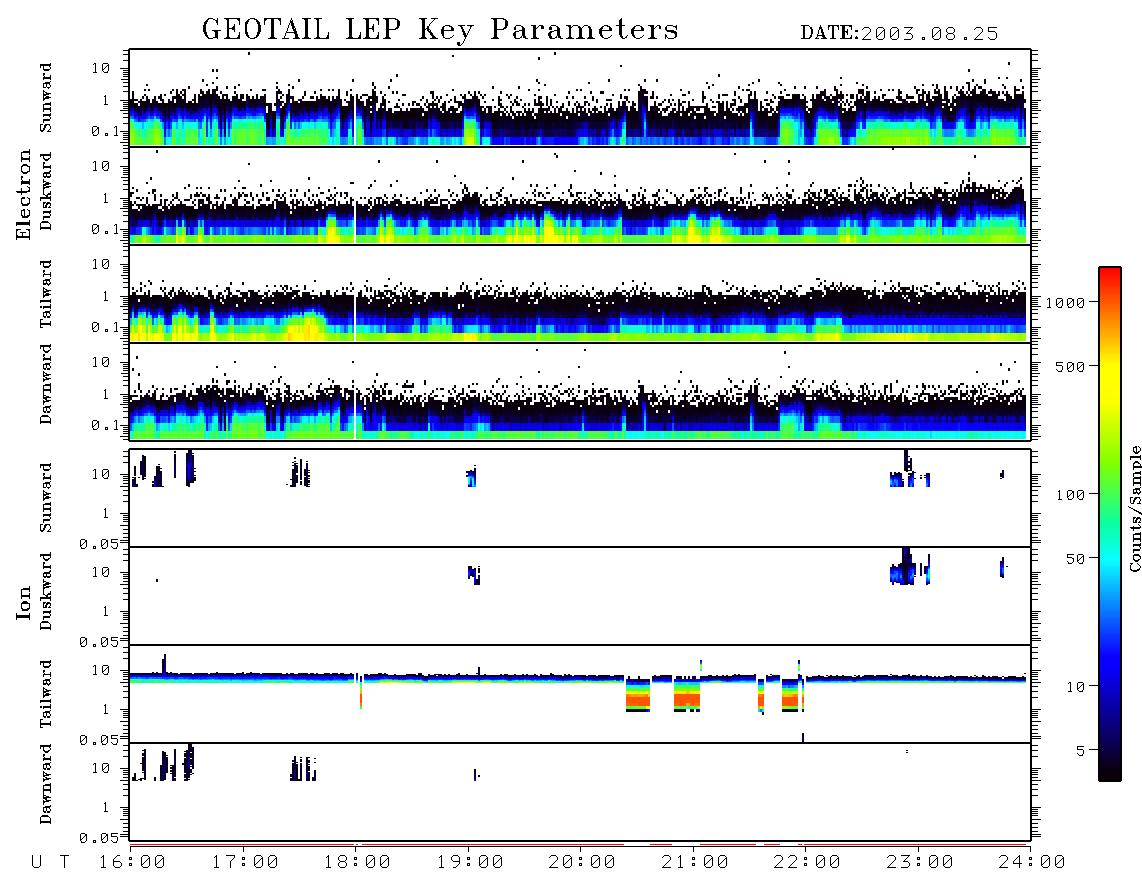
Task: Click the vertical "Electron" group label
Action: coord(24,194)
